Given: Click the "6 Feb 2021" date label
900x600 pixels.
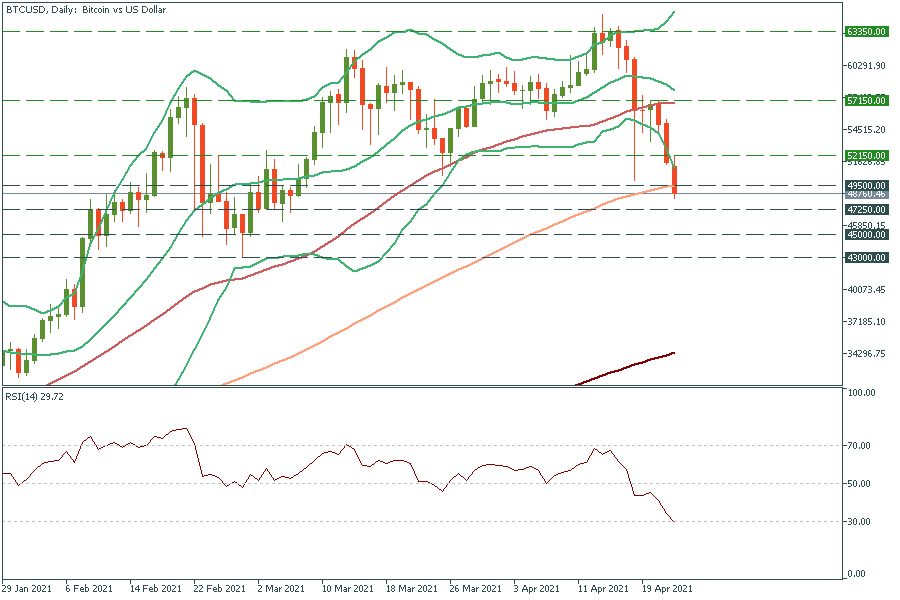Looking at the screenshot, I should tap(88, 589).
